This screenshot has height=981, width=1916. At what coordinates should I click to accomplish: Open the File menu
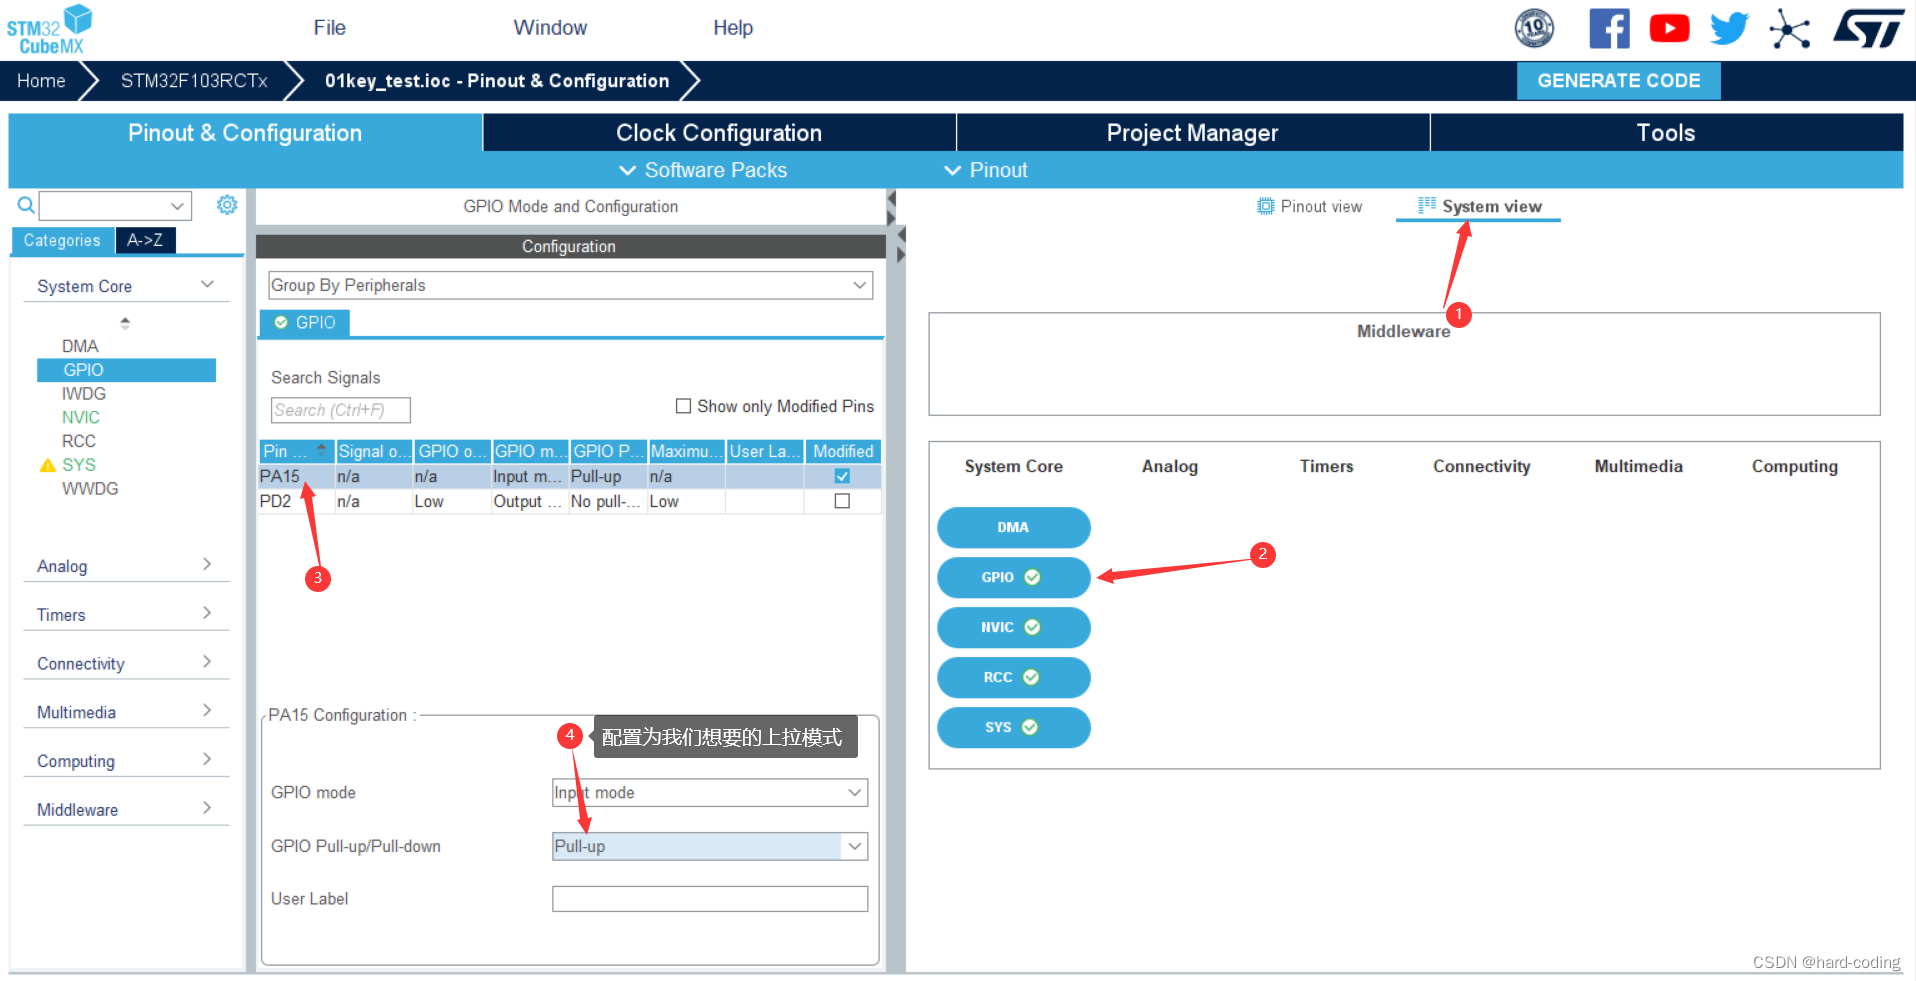pyautogui.click(x=329, y=28)
